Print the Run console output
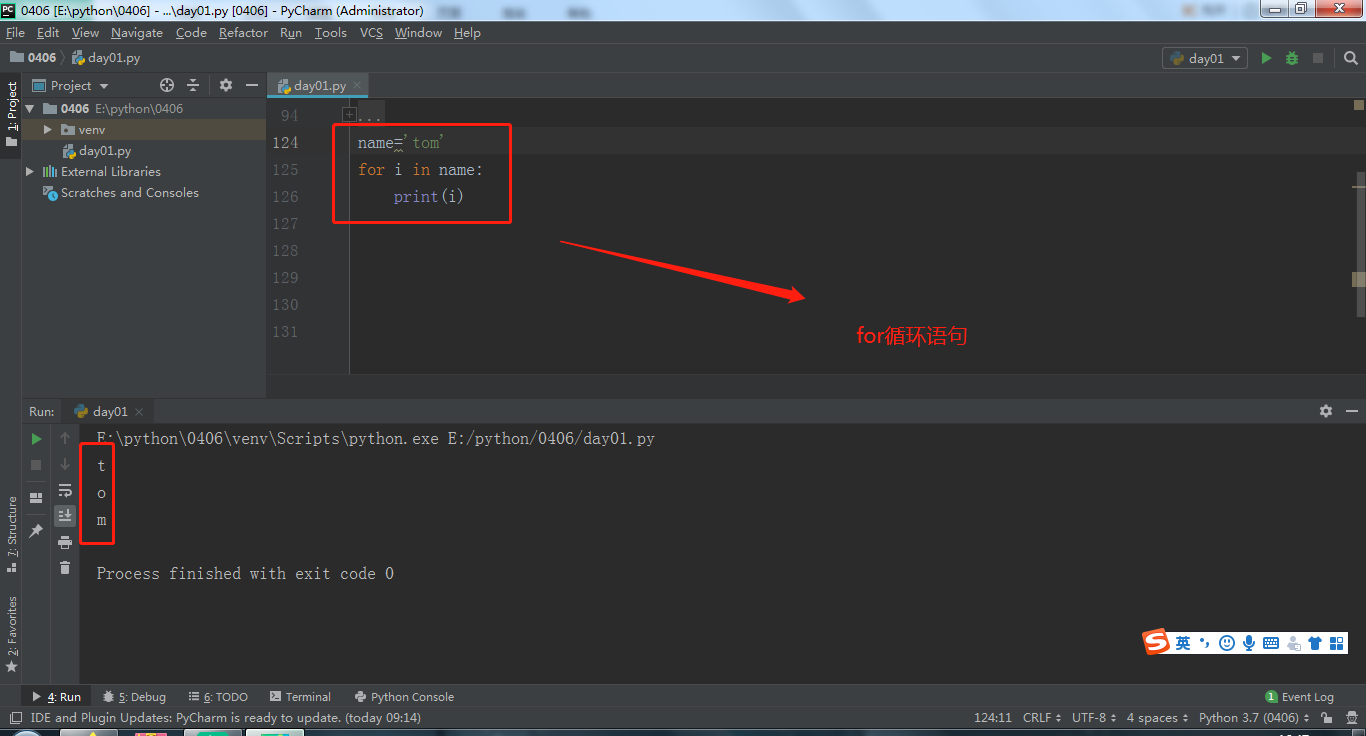The height and width of the screenshot is (736, 1366). (65, 542)
